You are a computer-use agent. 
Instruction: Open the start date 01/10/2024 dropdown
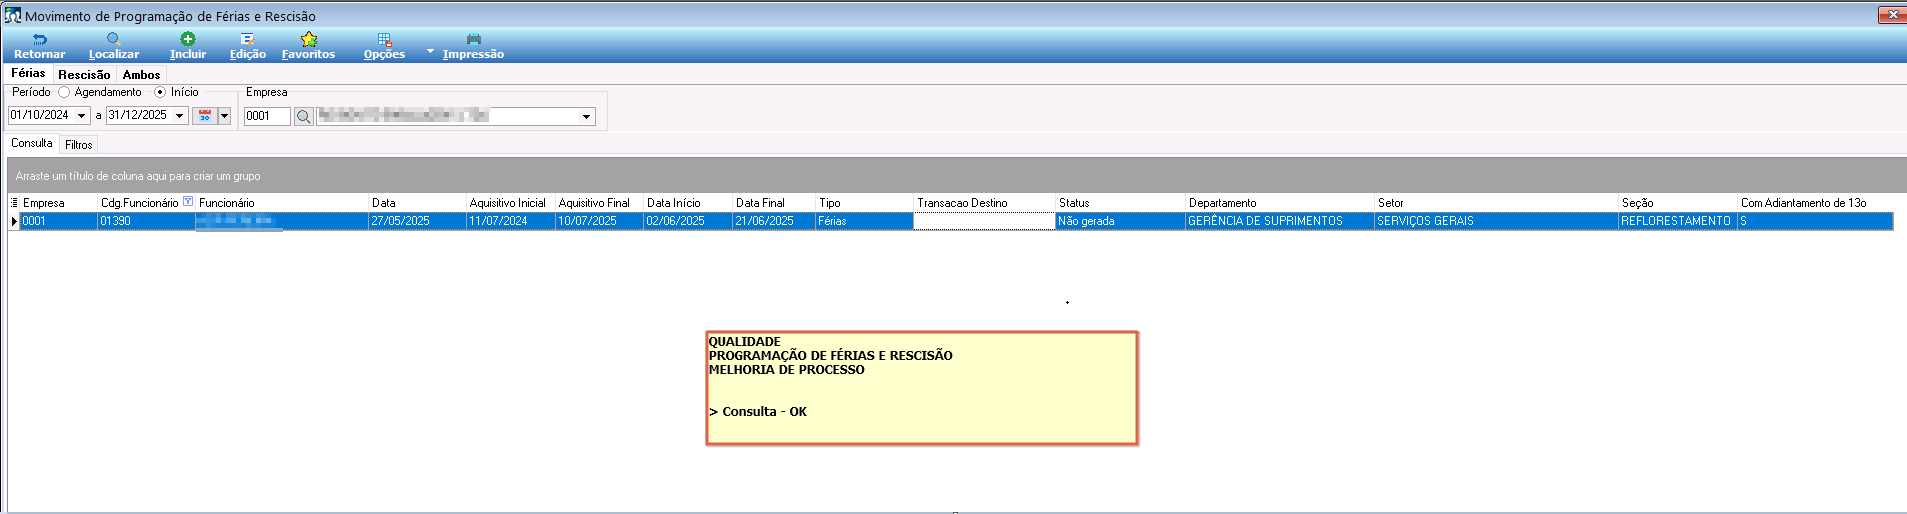(x=82, y=116)
